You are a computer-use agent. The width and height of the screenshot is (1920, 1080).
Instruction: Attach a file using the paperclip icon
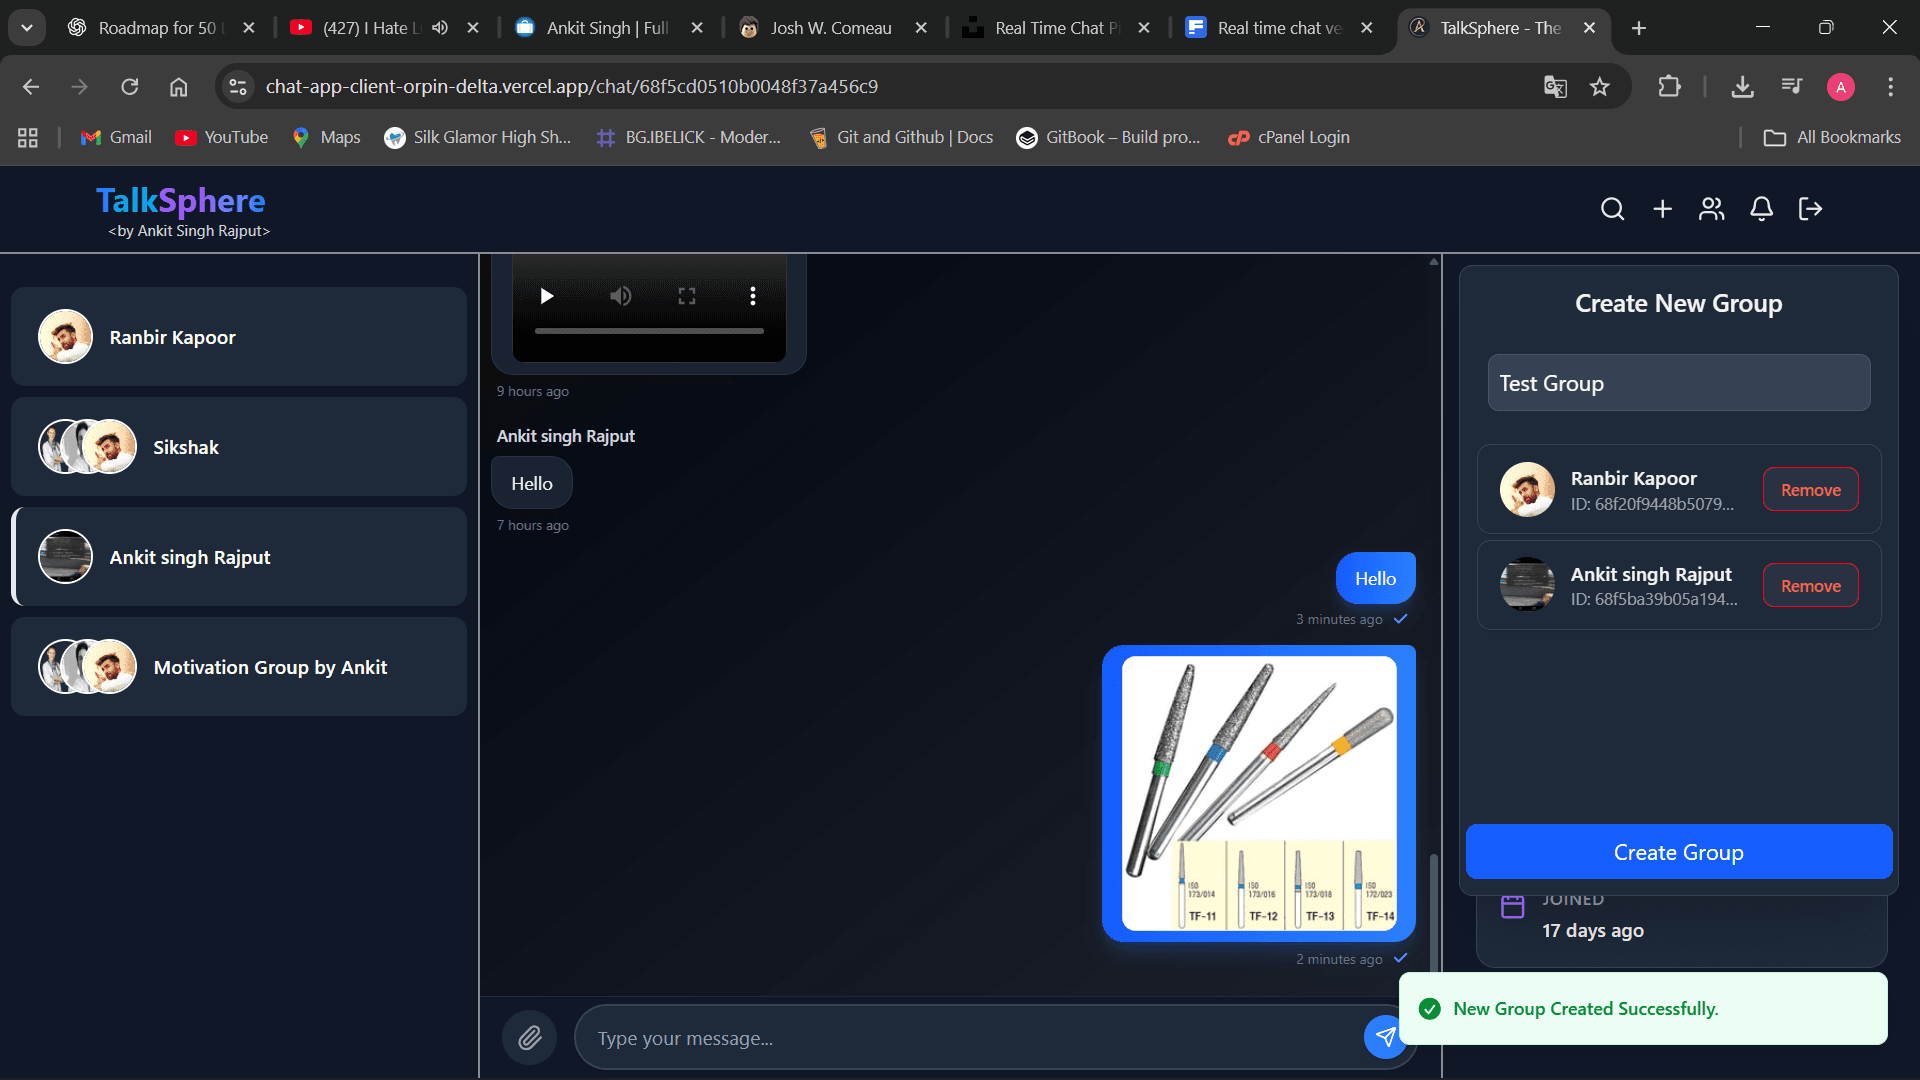[x=529, y=1037]
